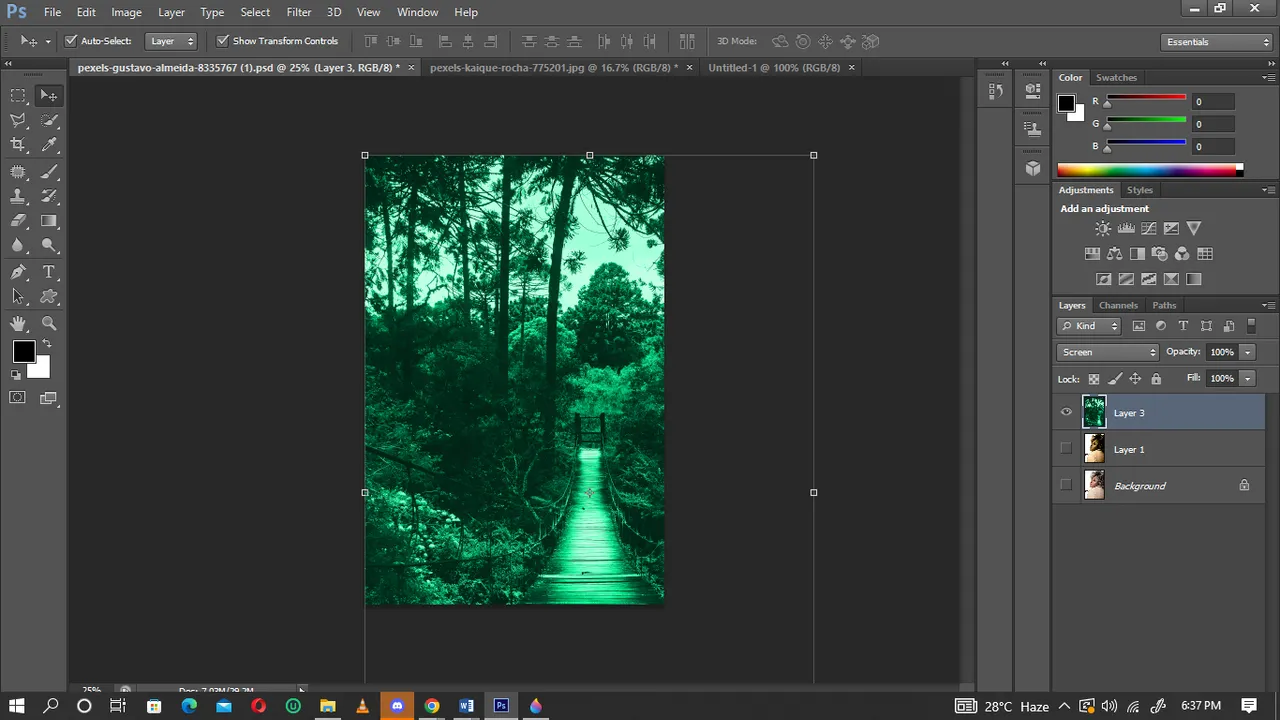Hide Layer 3 visibility eye

tap(1066, 412)
